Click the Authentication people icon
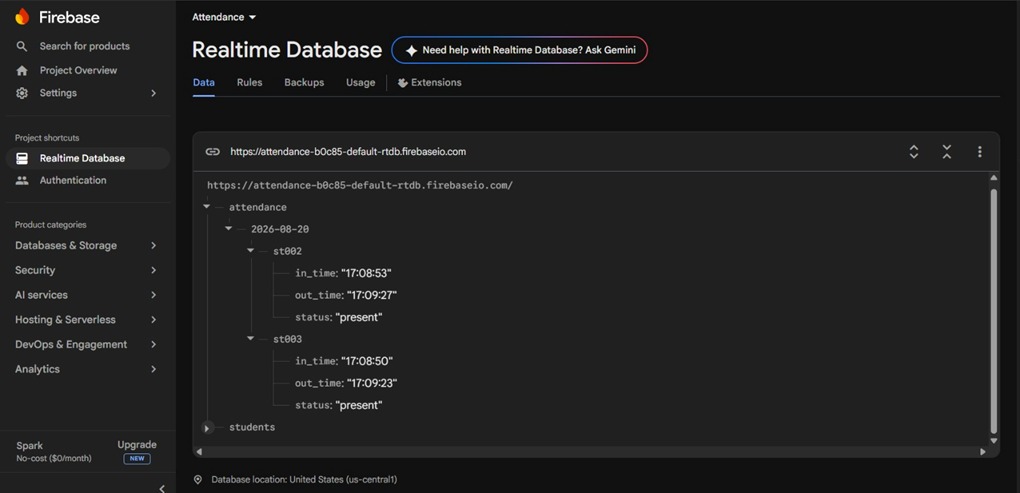The height and width of the screenshot is (493, 1020). (x=22, y=180)
